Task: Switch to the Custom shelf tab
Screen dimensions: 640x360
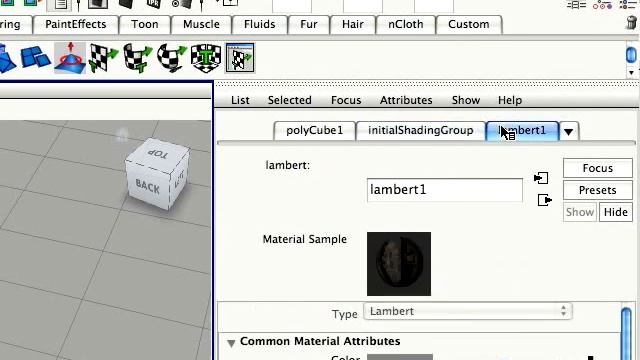Action: click(469, 24)
